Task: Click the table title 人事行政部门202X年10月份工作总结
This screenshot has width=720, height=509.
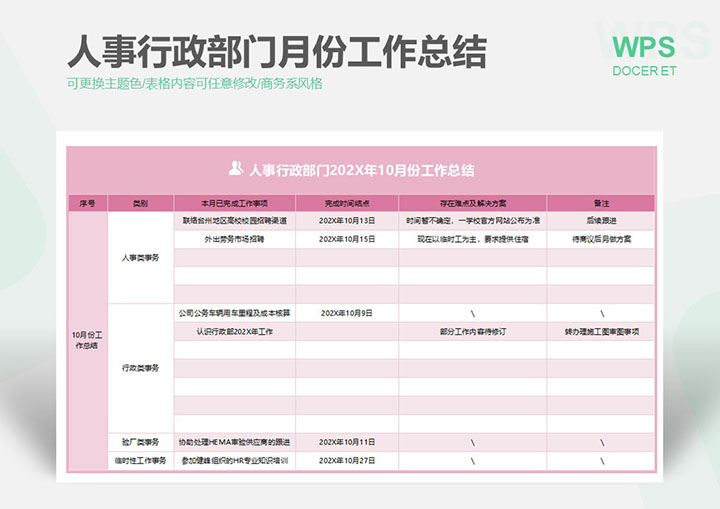Action: tap(361, 170)
